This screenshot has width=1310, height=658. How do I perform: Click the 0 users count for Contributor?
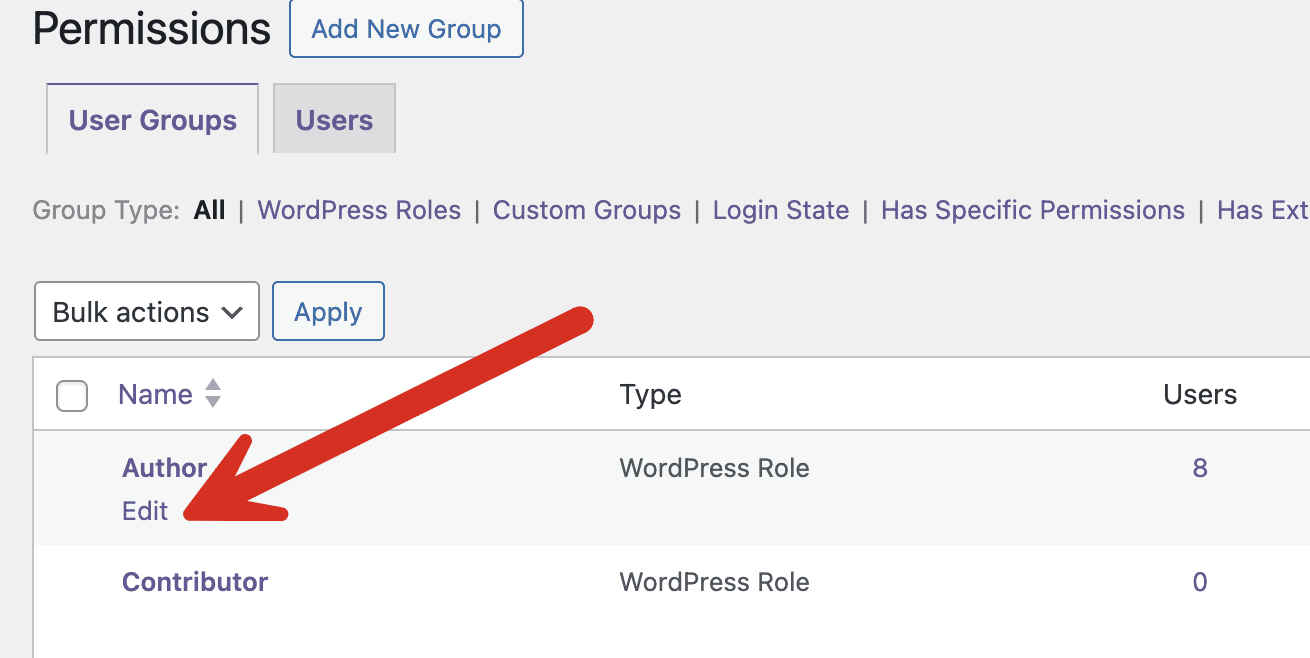pyautogui.click(x=1200, y=582)
